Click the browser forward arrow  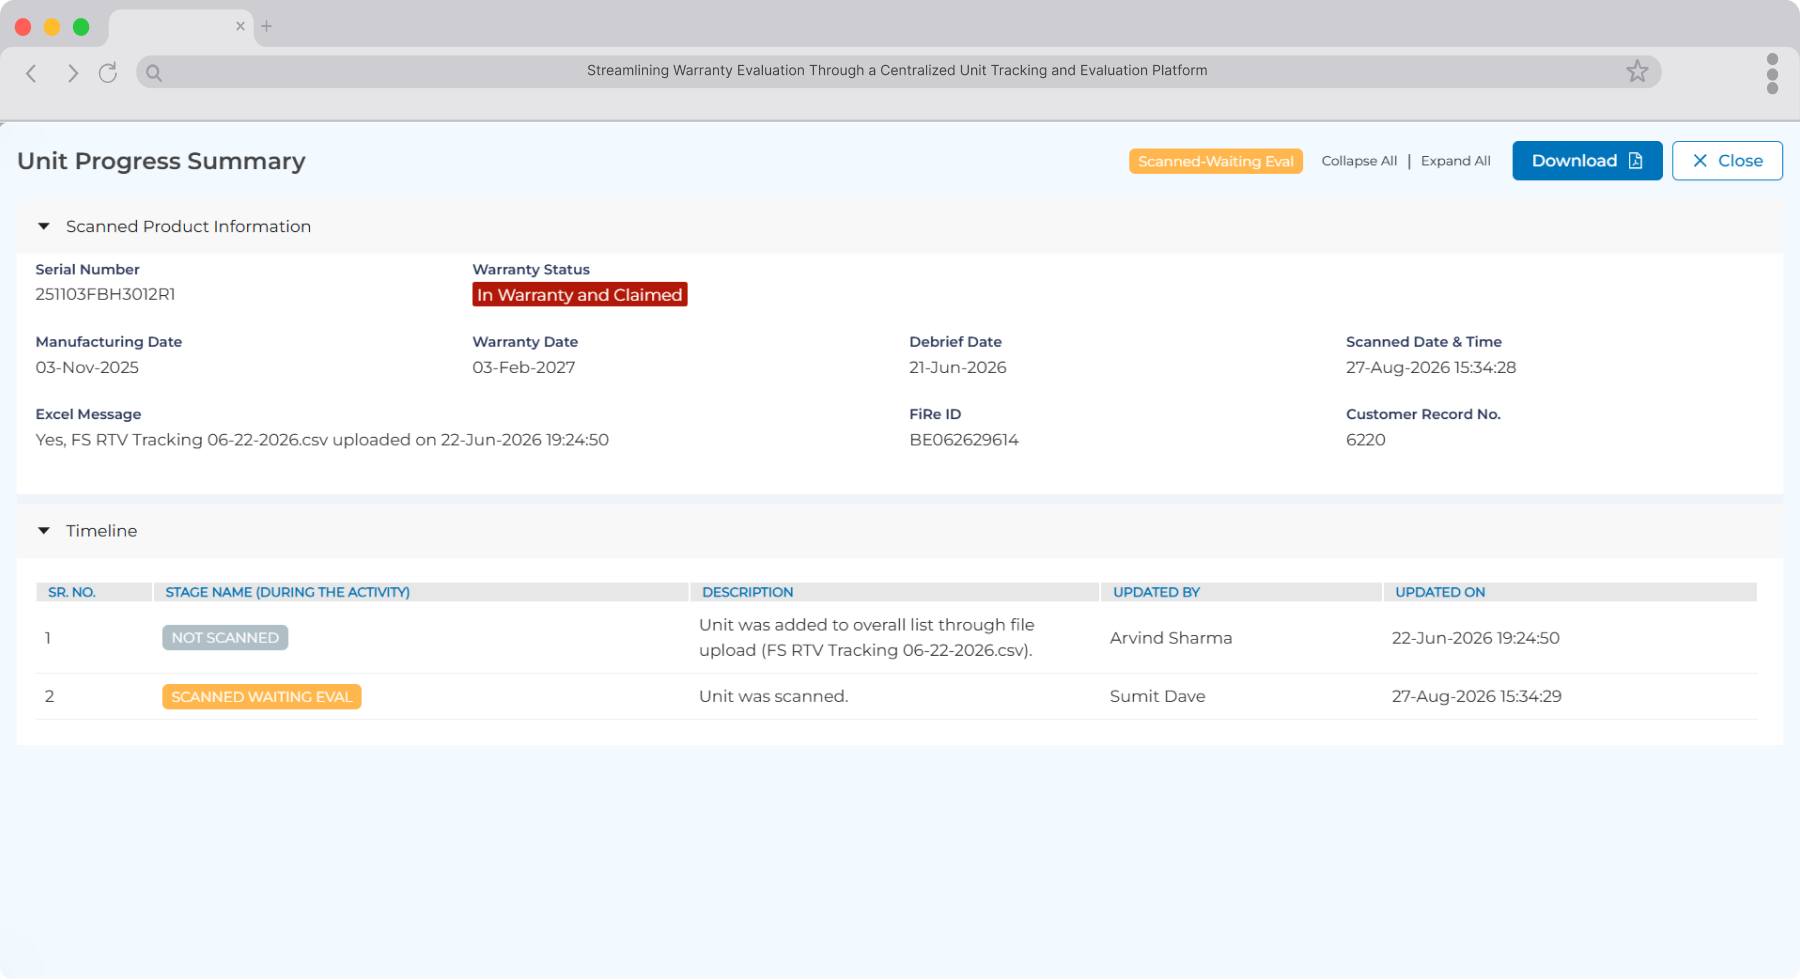tap(72, 73)
